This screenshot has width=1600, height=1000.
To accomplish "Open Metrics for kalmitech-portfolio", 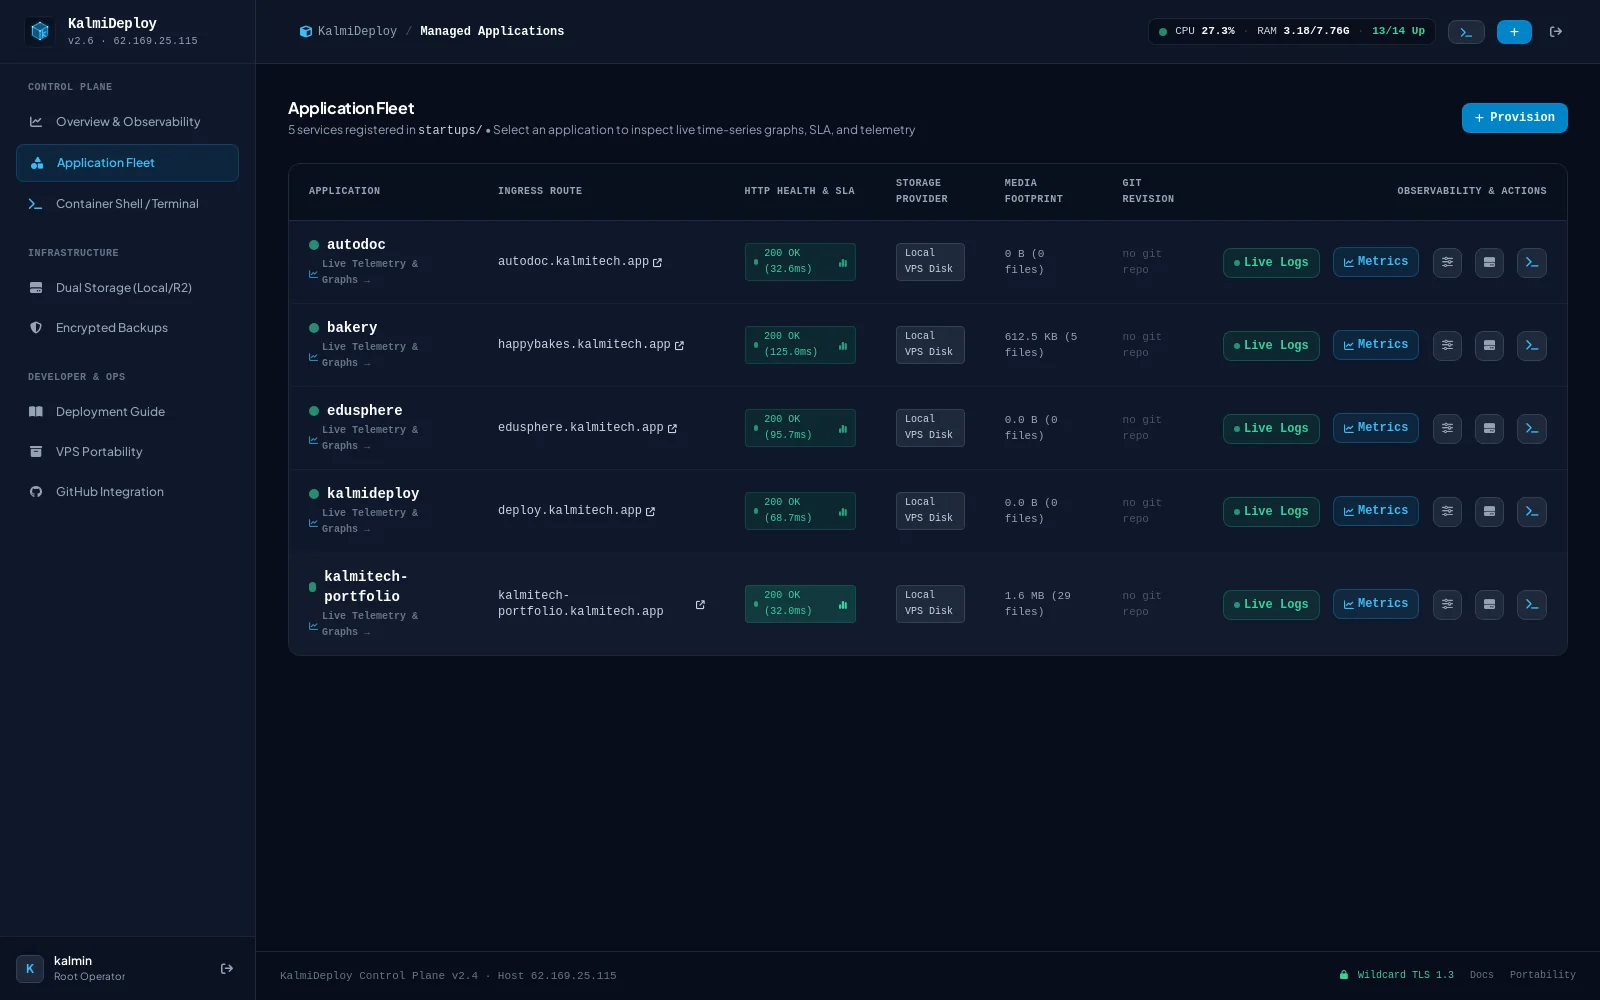I will [1375, 604].
